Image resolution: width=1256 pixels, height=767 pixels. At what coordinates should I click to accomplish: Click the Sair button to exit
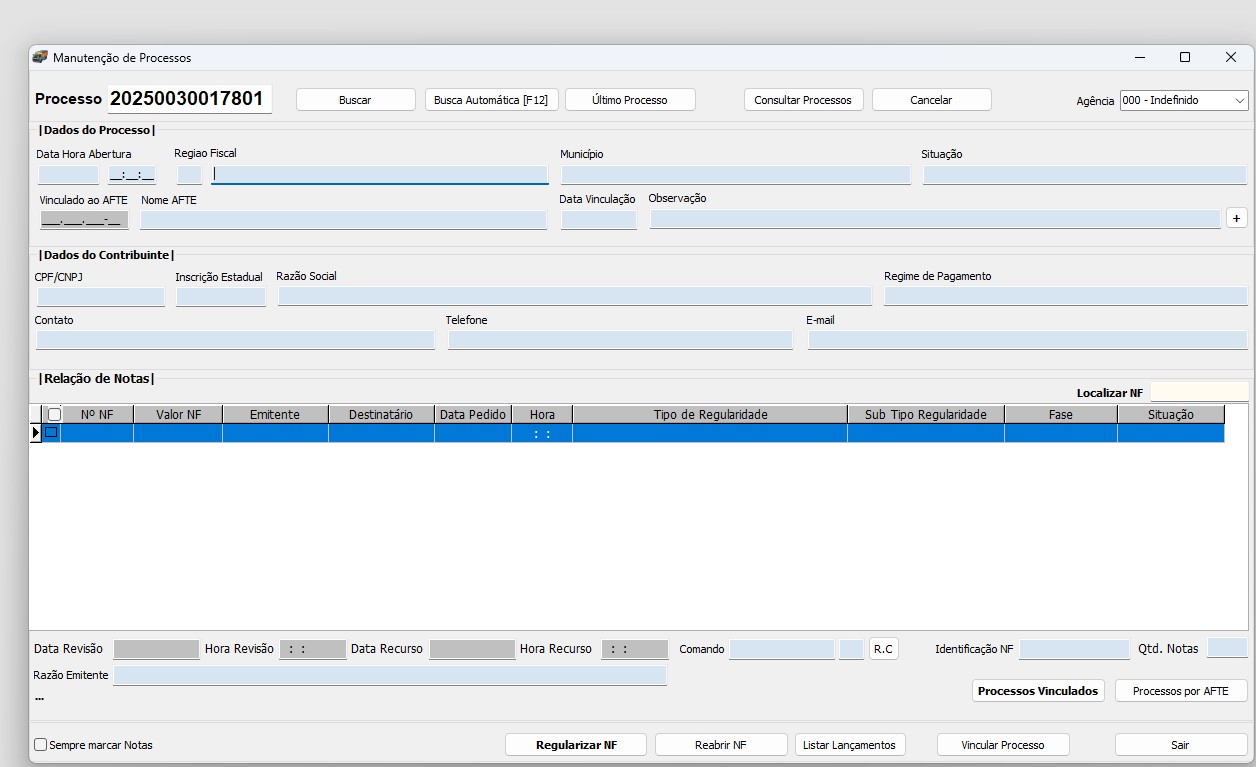(1180, 745)
